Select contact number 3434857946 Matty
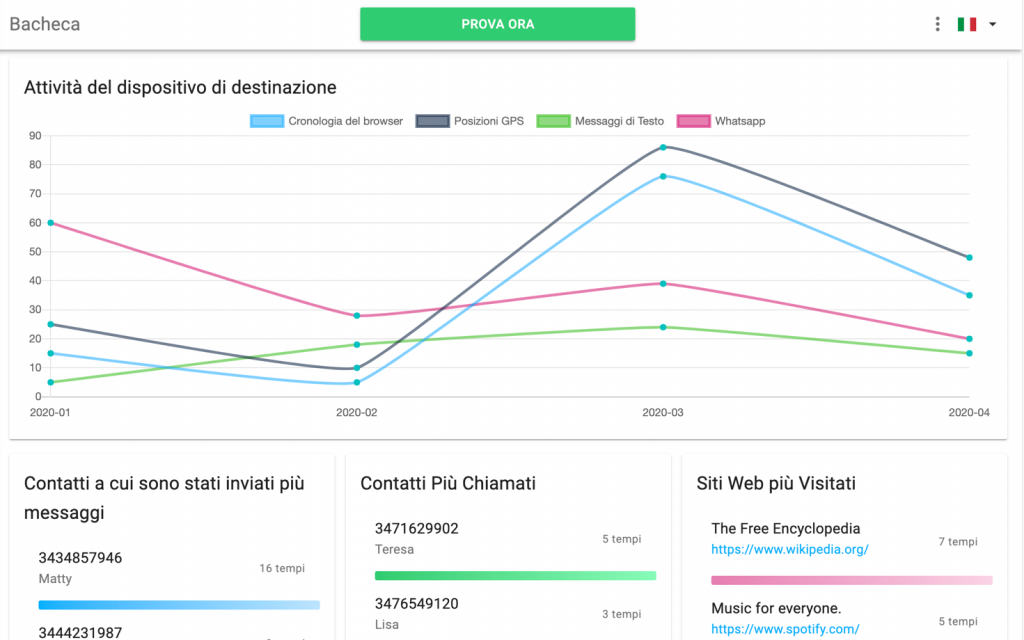This screenshot has width=1024, height=640. pos(80,558)
